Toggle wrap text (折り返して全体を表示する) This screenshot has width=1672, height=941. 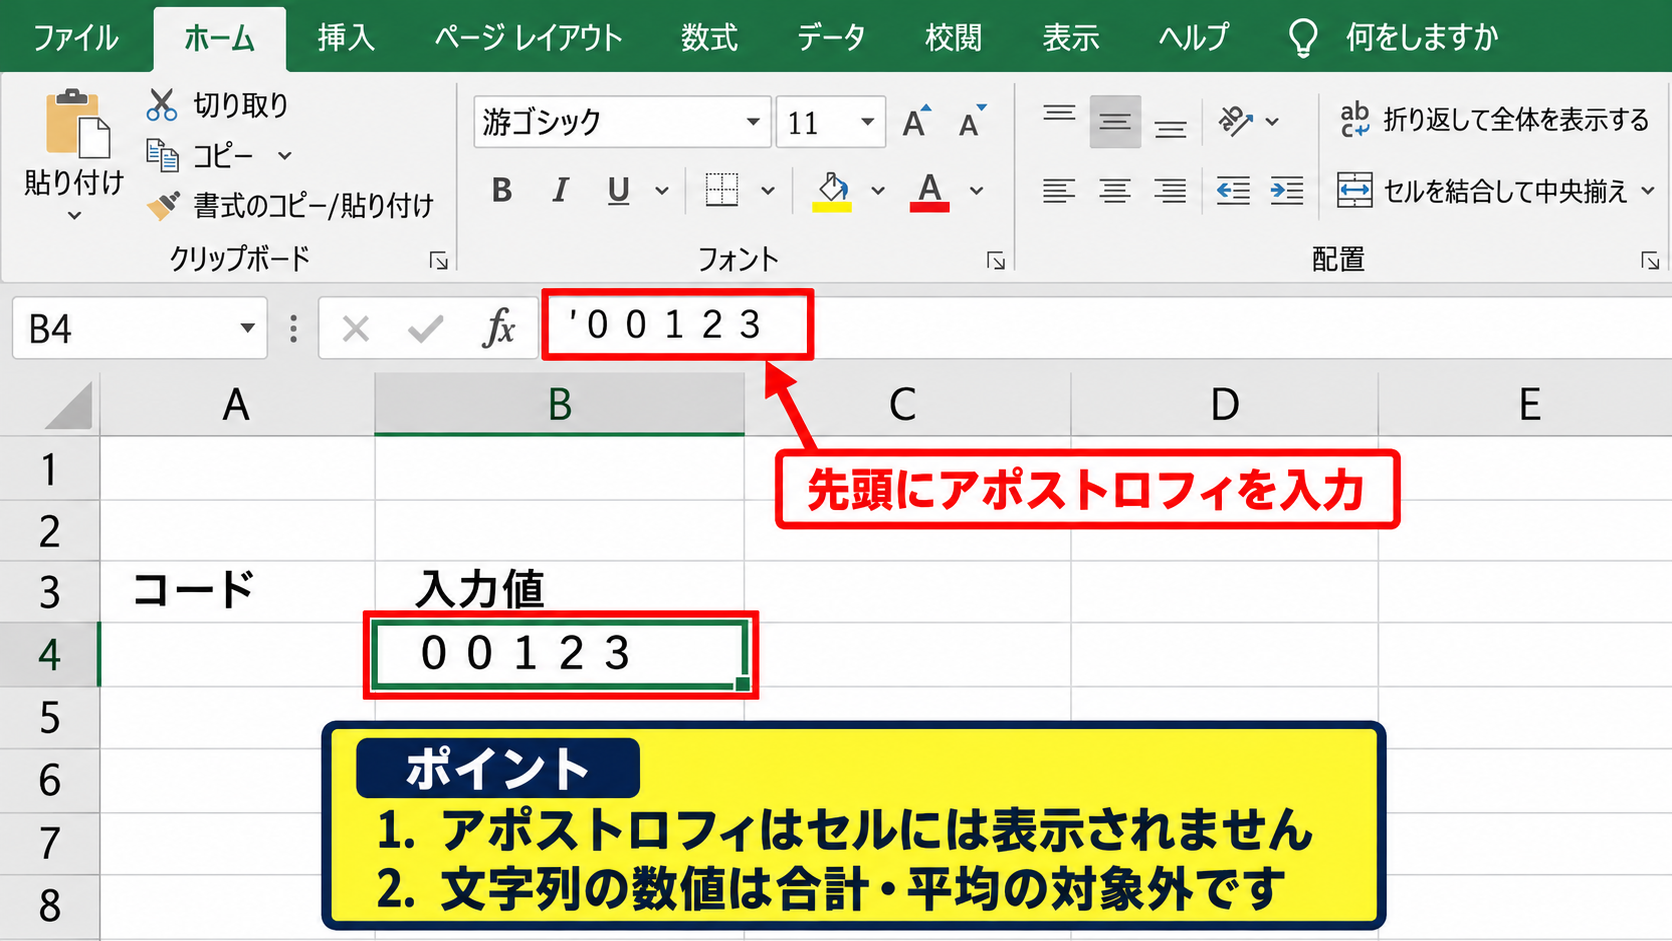pyautogui.click(x=1495, y=120)
